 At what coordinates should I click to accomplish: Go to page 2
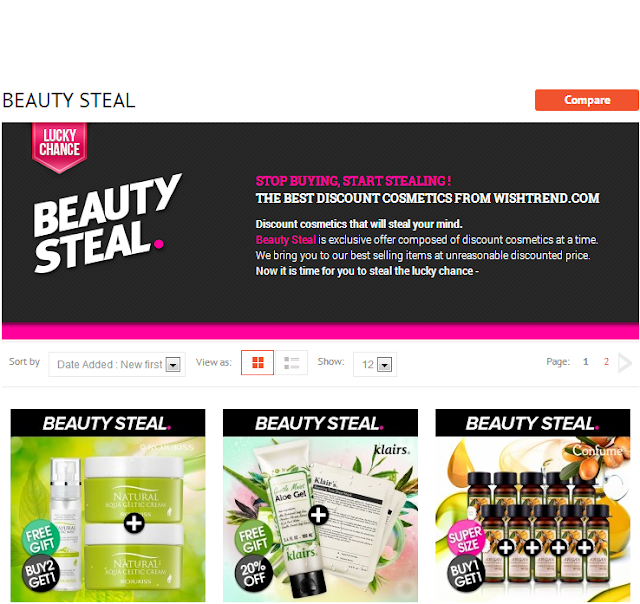click(606, 362)
